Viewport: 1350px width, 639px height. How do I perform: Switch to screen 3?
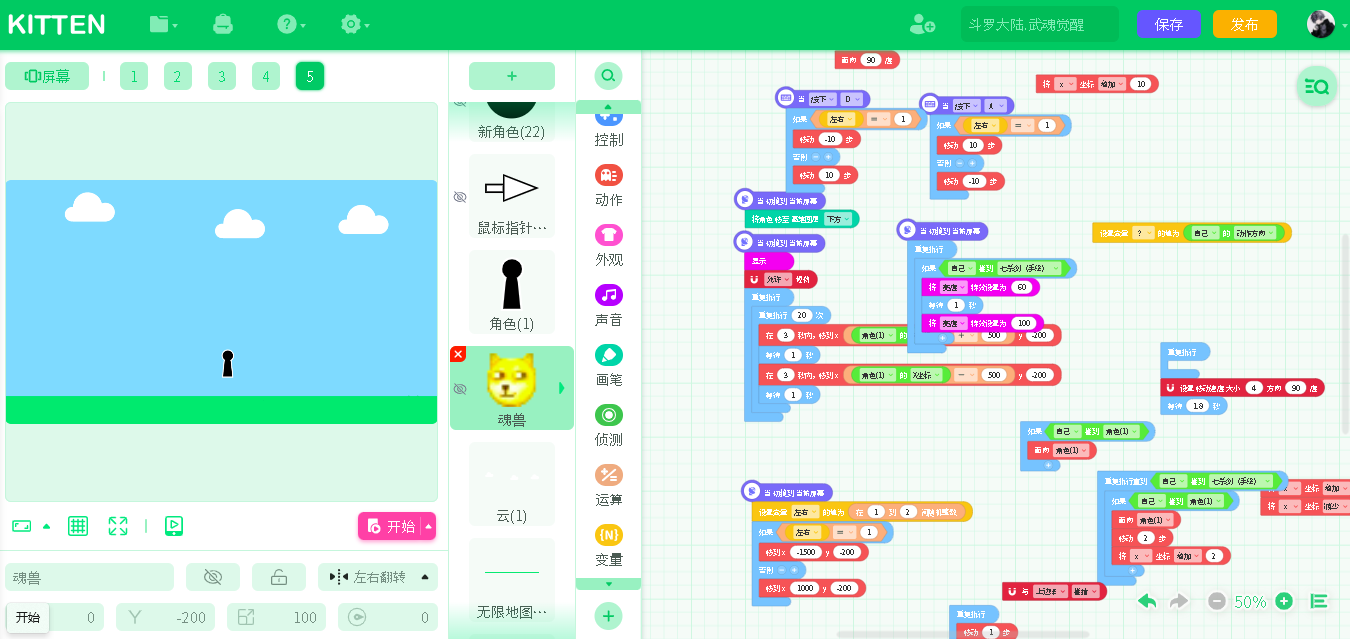tap(222, 76)
